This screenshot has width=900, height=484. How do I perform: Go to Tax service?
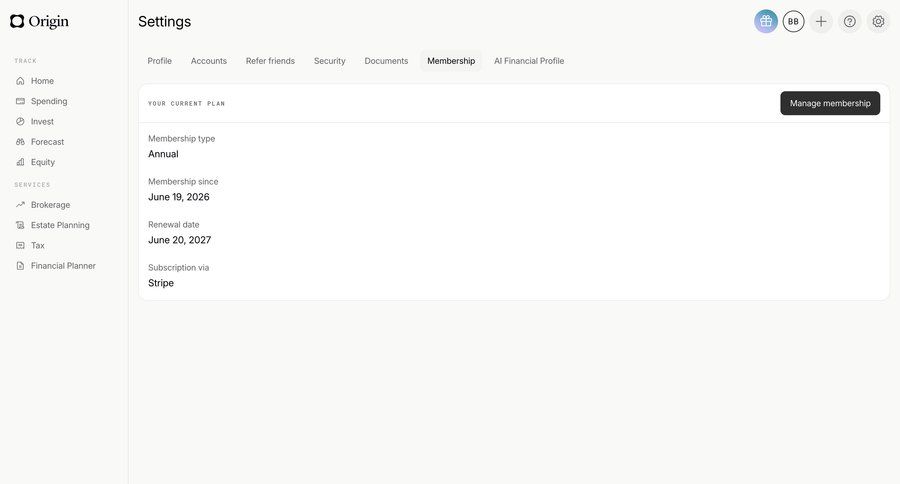(38, 245)
